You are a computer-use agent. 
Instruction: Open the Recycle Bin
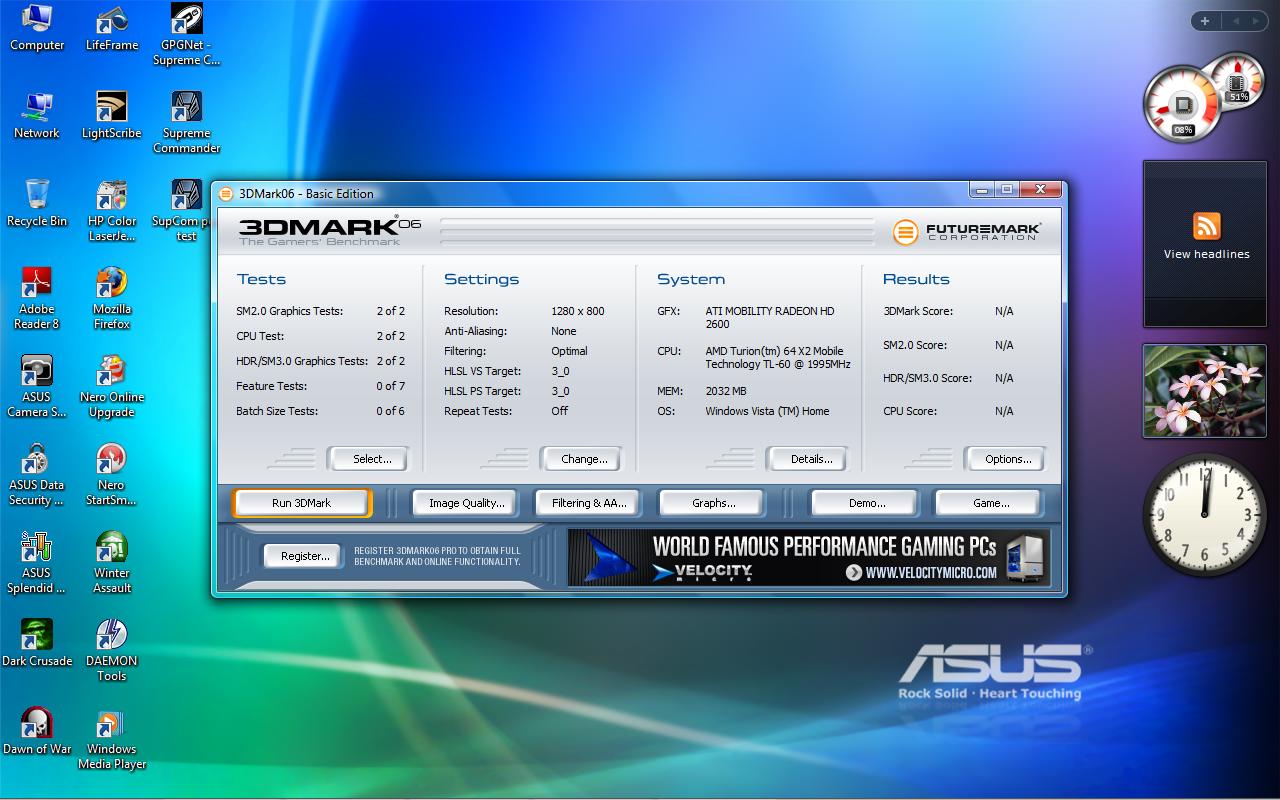click(x=37, y=203)
